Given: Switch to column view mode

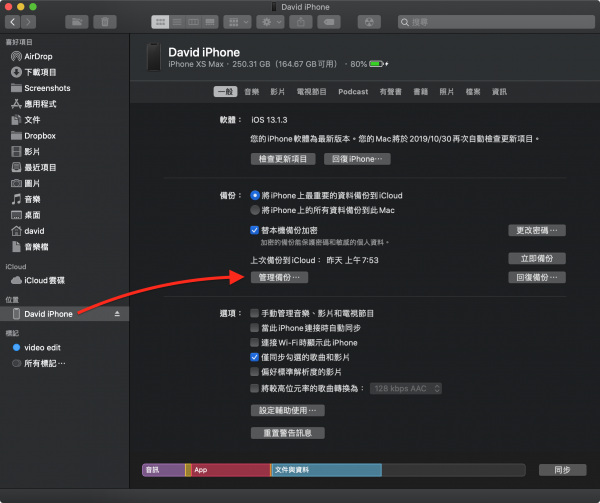Looking at the screenshot, I should (193, 22).
